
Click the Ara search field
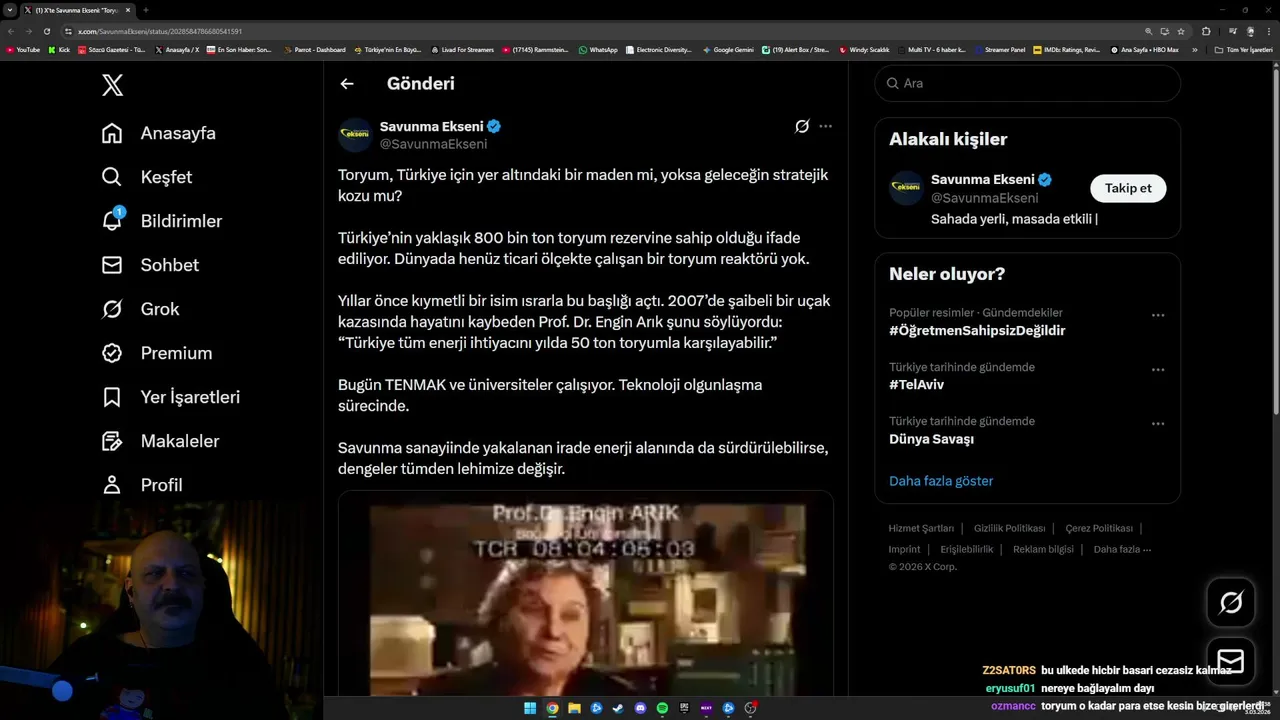[x=1027, y=83]
